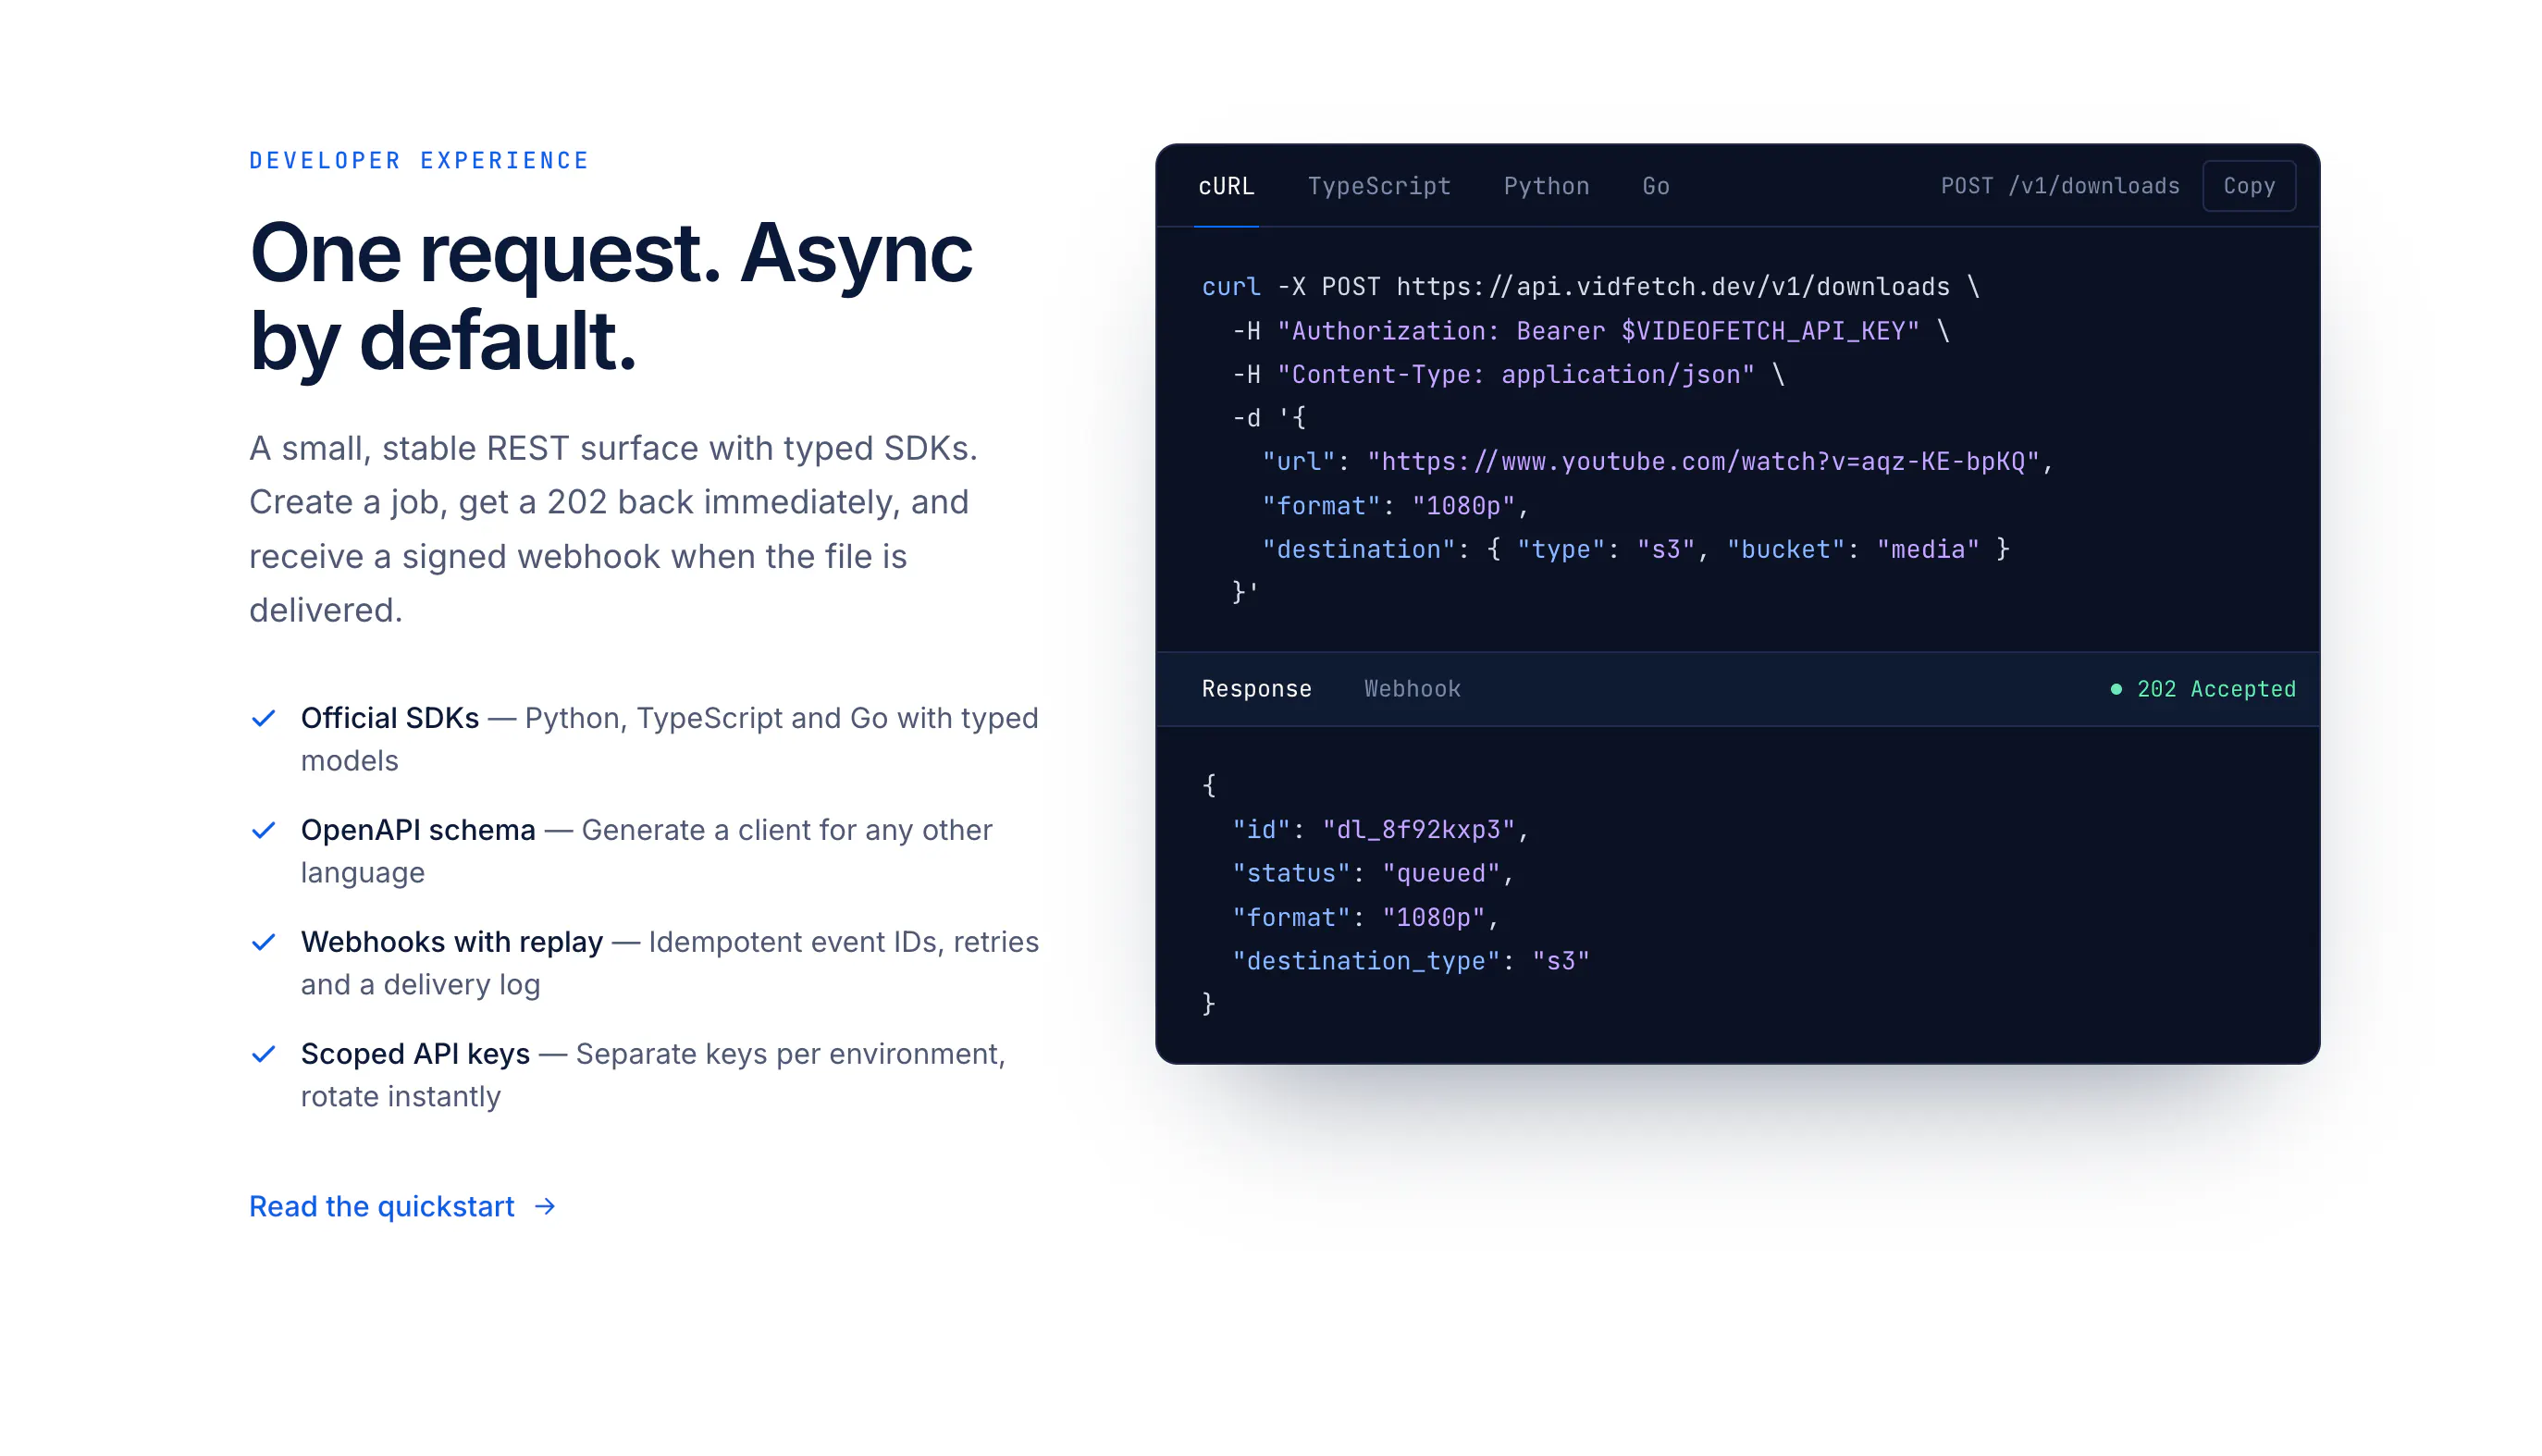Click the Content-Type application/json line
Viewport: 2542px width, 1456px height.
pyautogui.click(x=1508, y=375)
